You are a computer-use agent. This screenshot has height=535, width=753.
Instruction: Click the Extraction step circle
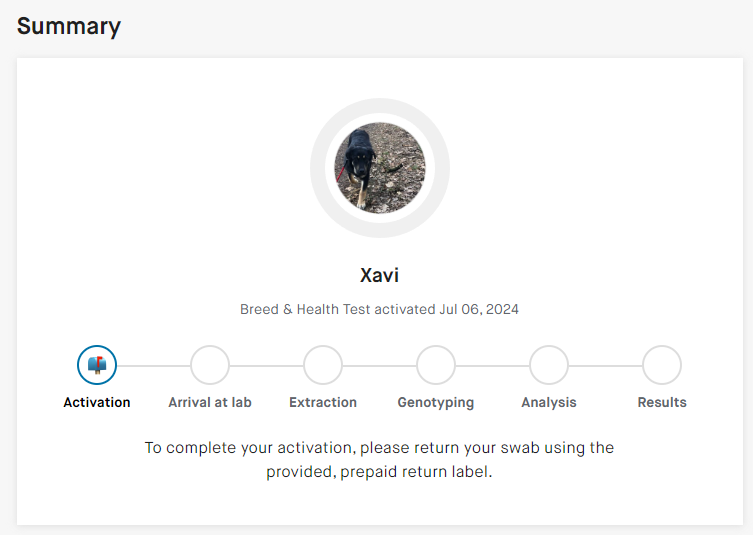(x=323, y=365)
